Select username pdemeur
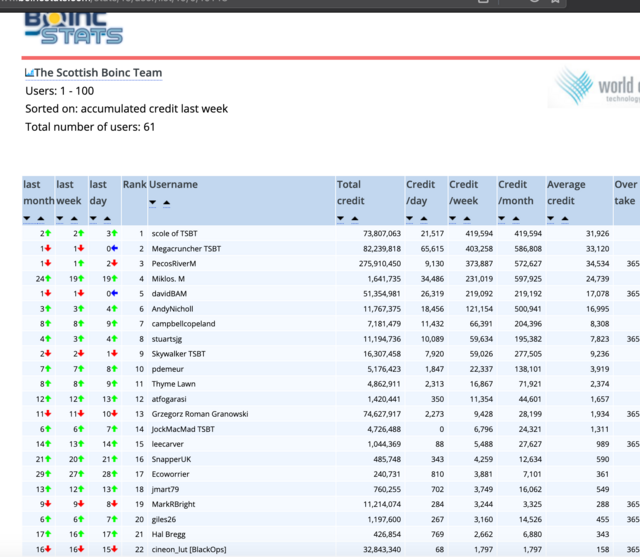Image resolution: width=640 pixels, height=557 pixels. tap(167, 369)
